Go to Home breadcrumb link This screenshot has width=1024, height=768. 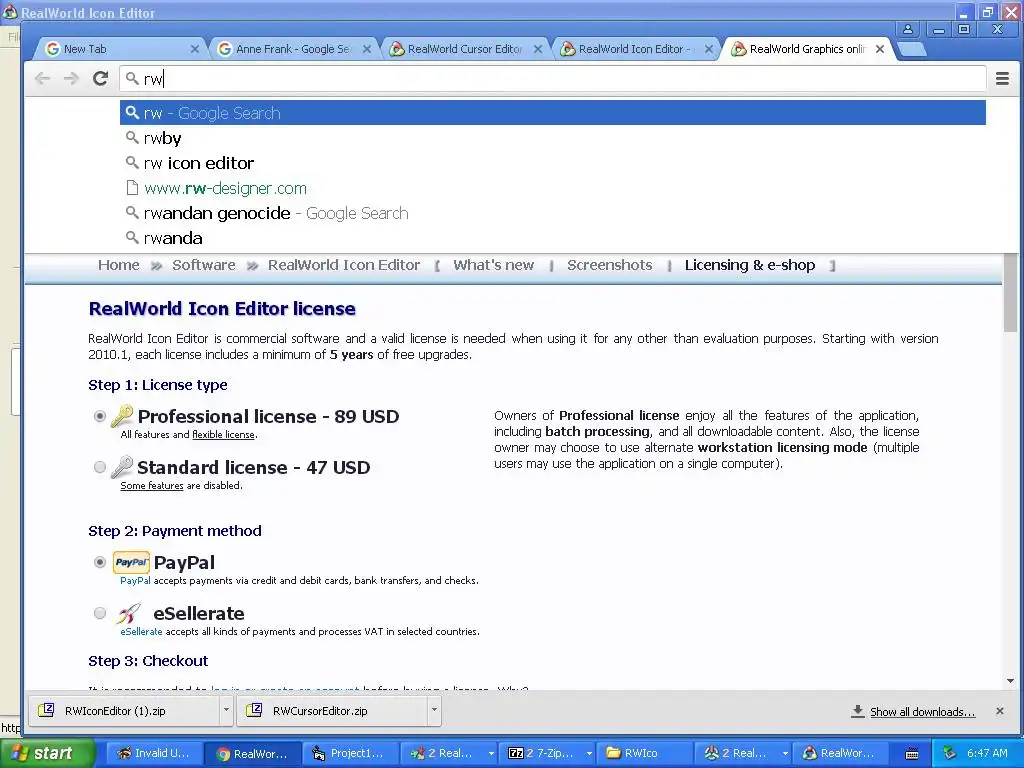tap(118, 265)
